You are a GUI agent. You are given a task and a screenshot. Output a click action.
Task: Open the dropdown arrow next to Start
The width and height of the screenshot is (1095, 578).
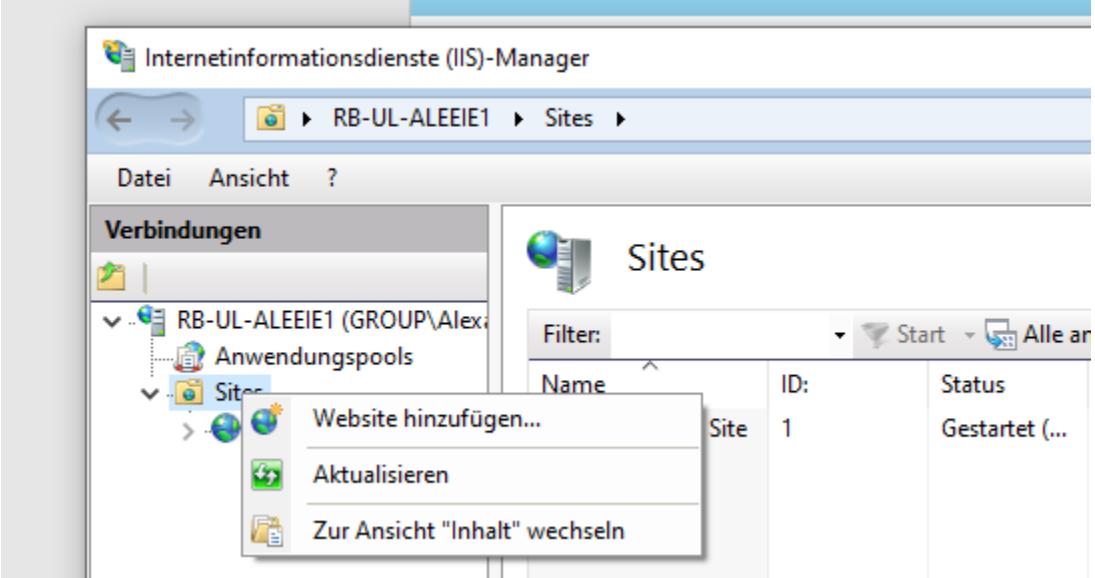tap(969, 336)
